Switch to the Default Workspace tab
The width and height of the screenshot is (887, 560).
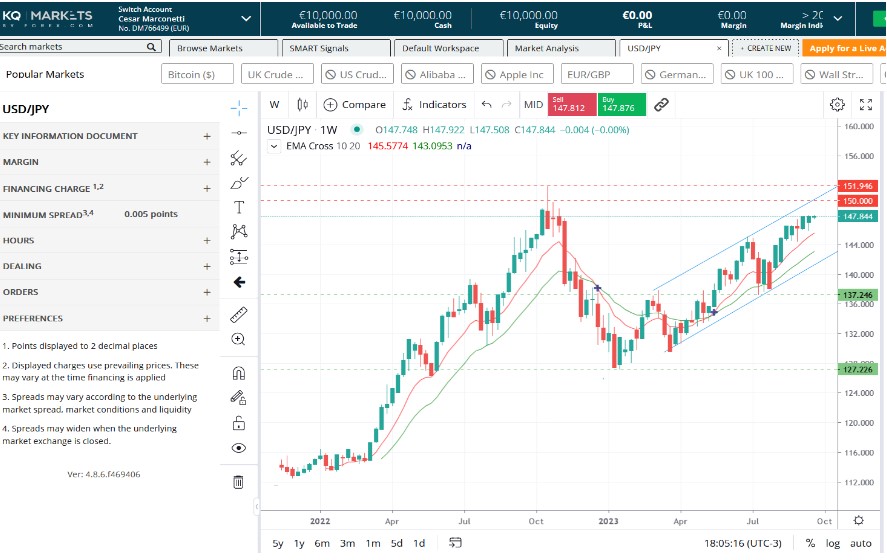[x=448, y=48]
